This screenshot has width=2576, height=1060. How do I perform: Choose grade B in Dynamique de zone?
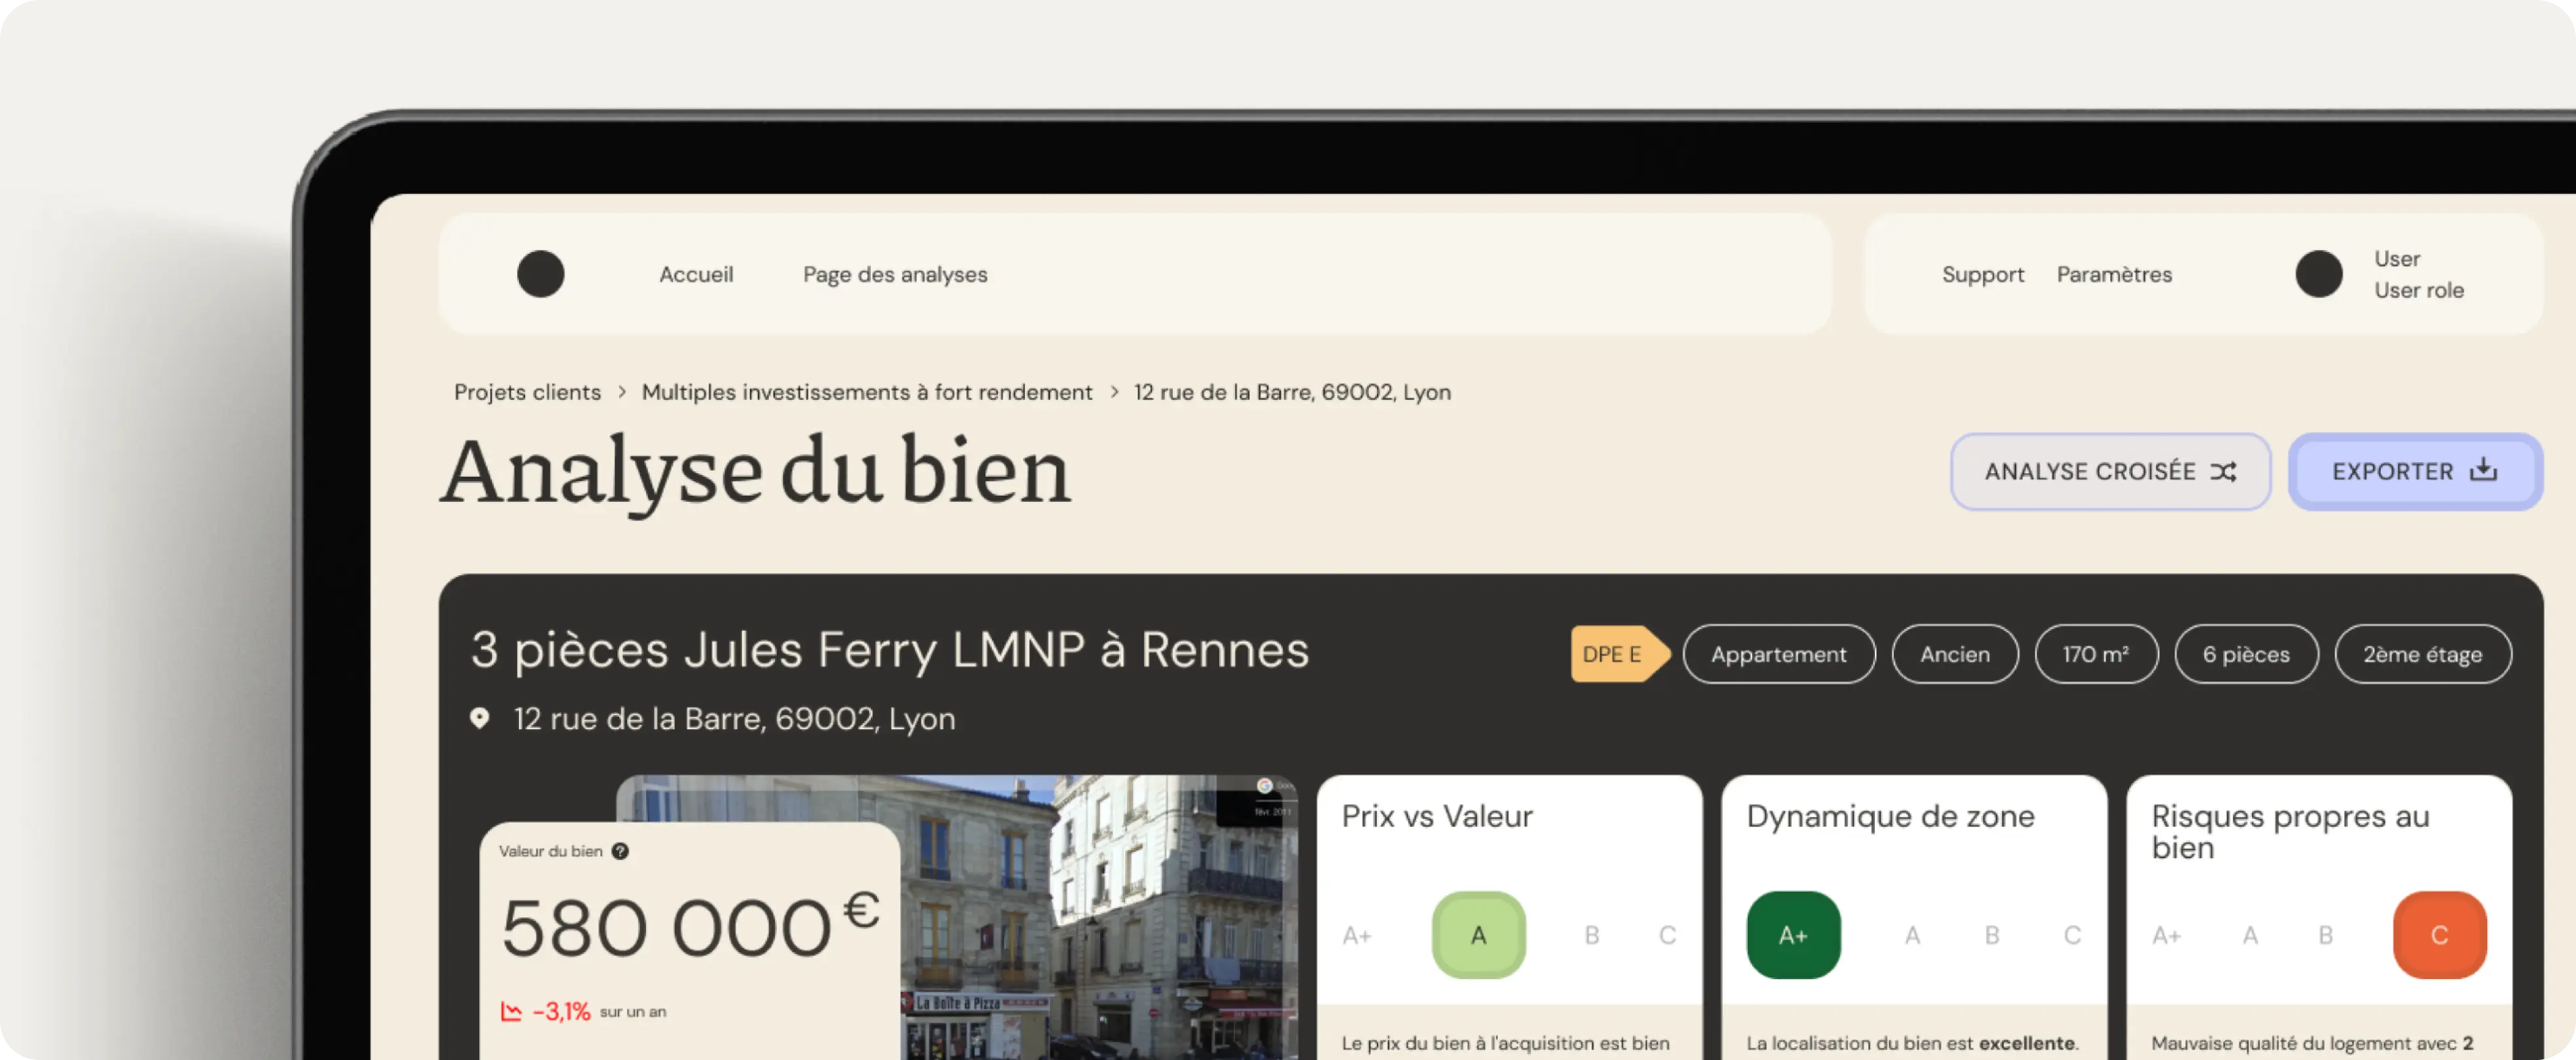coord(1992,935)
